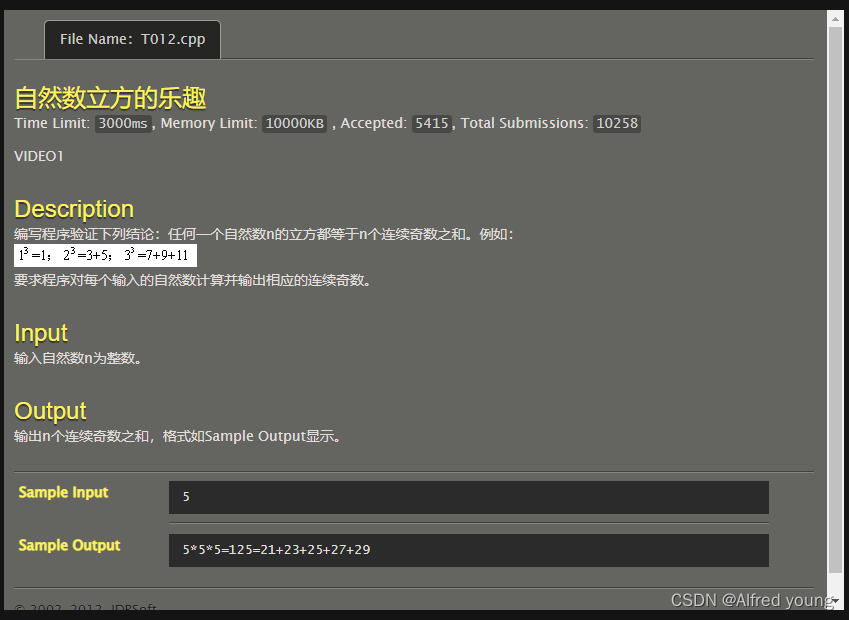The image size is (849, 620).
Task: Click the cube formula image
Action: 104,256
